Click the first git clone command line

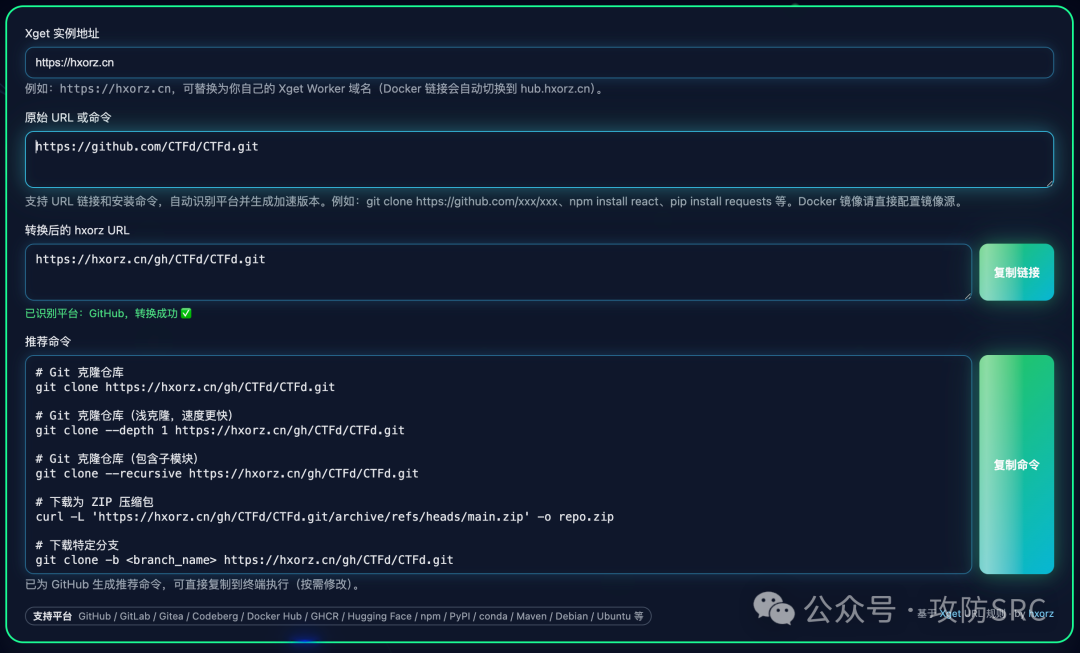[185, 386]
